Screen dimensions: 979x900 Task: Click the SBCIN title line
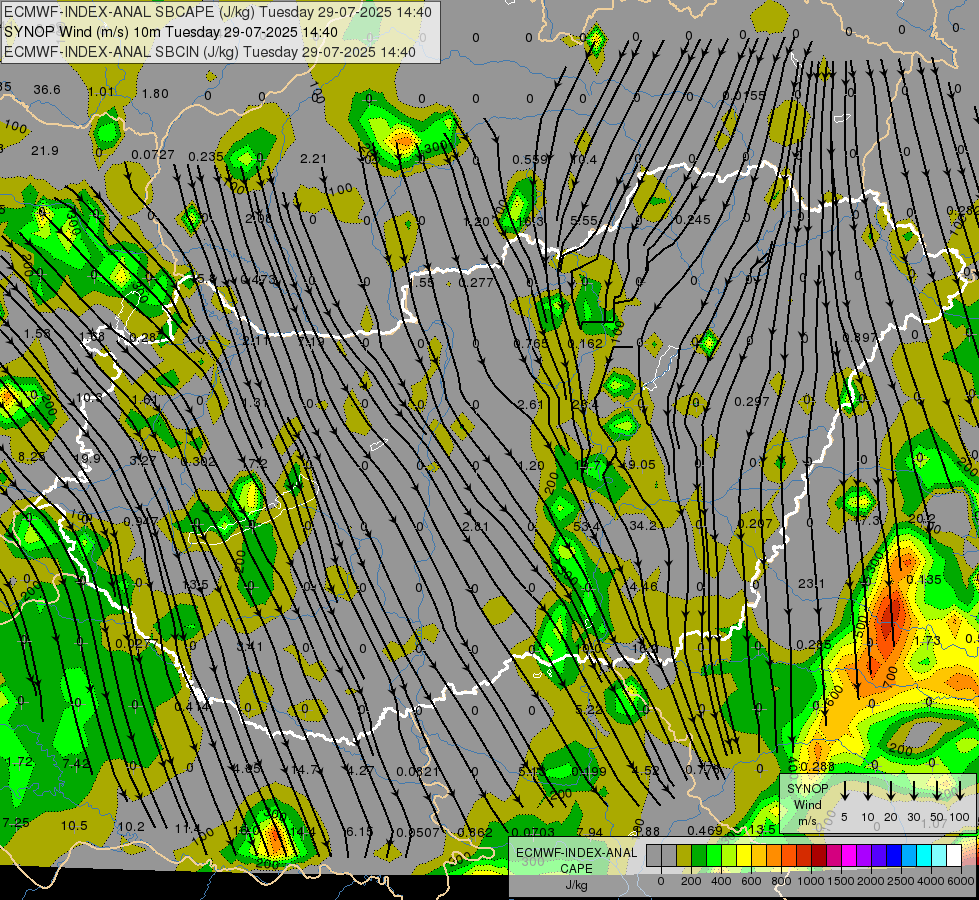pos(210,52)
